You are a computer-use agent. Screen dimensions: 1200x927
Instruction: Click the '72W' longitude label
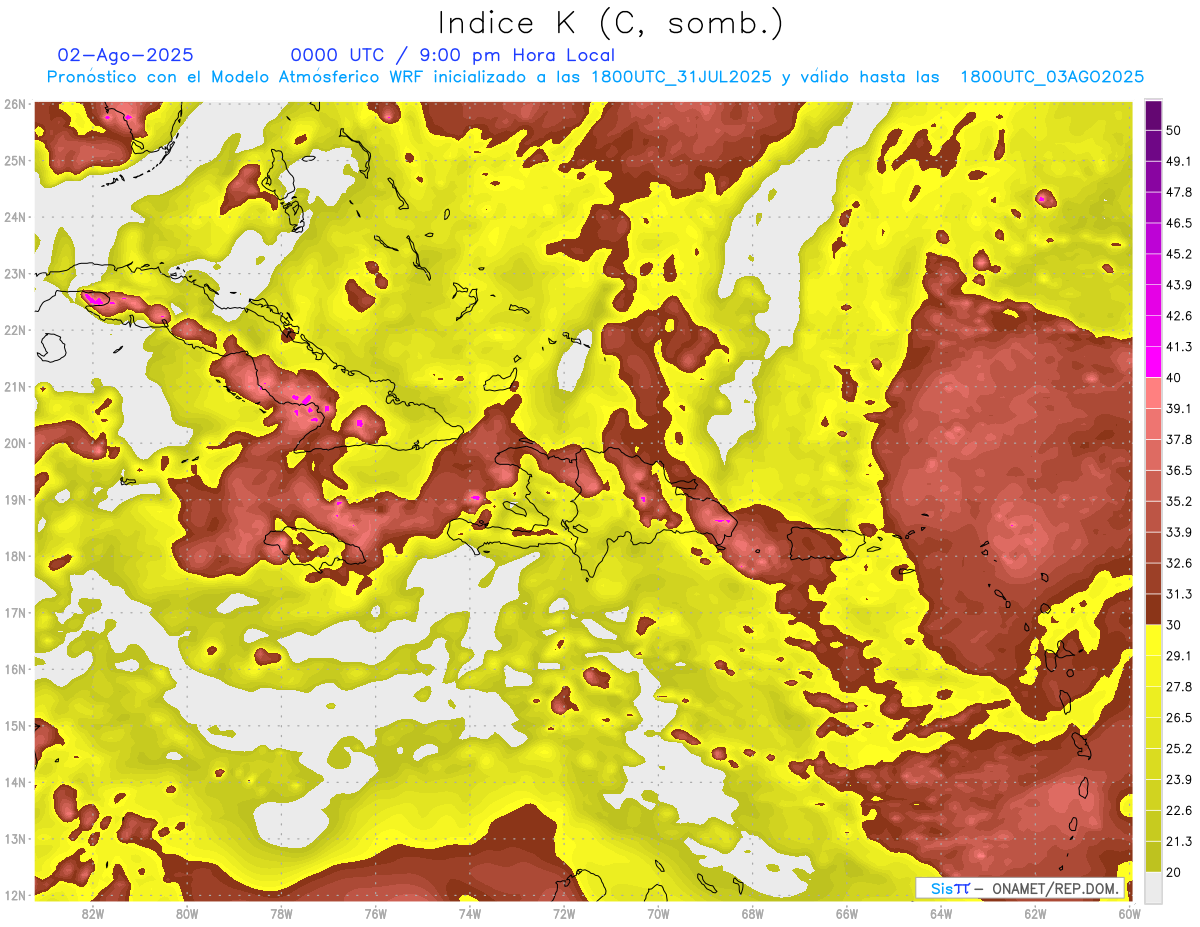pos(564,914)
